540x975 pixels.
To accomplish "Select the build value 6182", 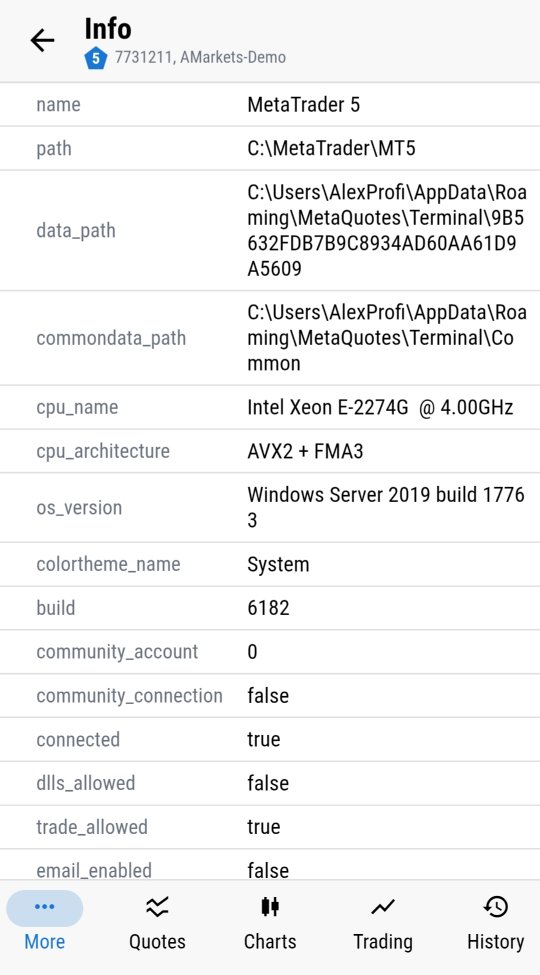I will 268,608.
